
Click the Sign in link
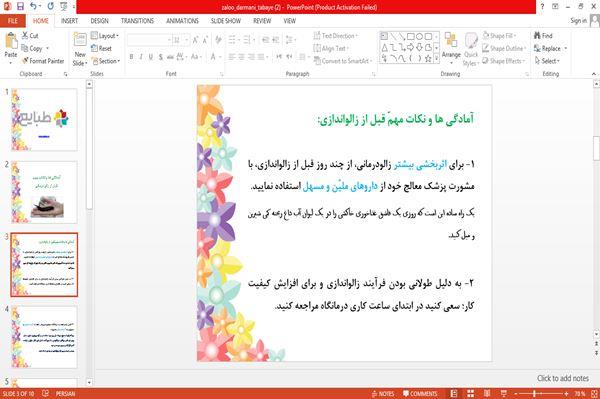pyautogui.click(x=578, y=21)
